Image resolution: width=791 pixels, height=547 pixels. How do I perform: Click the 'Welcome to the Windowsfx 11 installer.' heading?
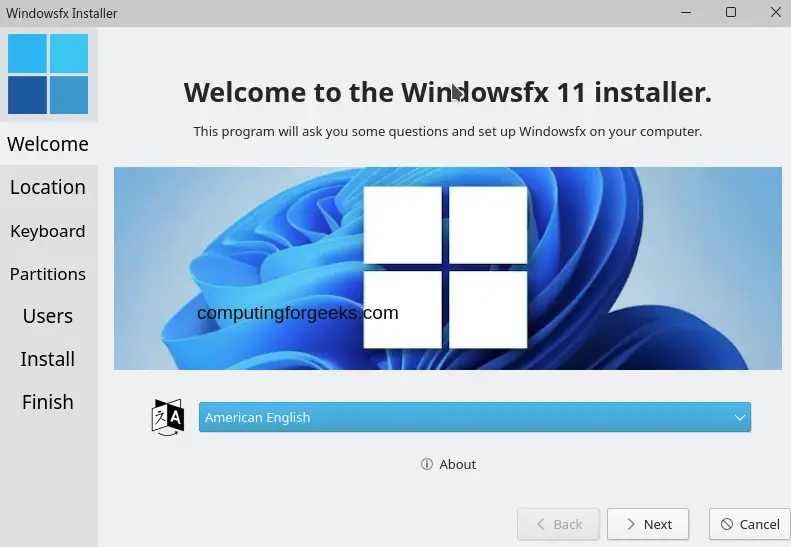(x=447, y=92)
